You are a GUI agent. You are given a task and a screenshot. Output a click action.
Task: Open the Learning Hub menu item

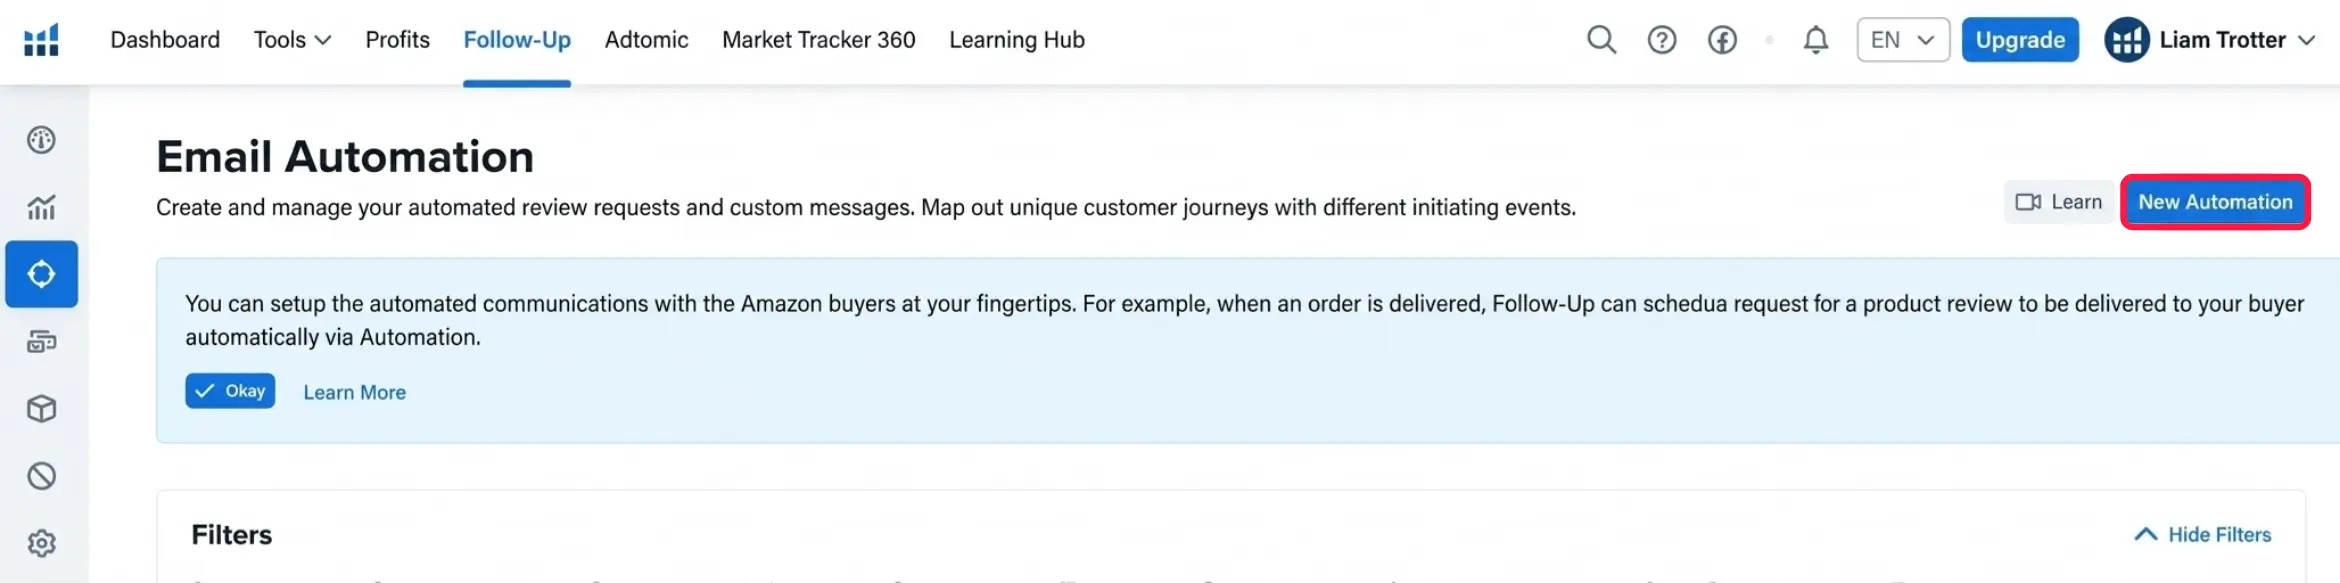pyautogui.click(x=1016, y=40)
